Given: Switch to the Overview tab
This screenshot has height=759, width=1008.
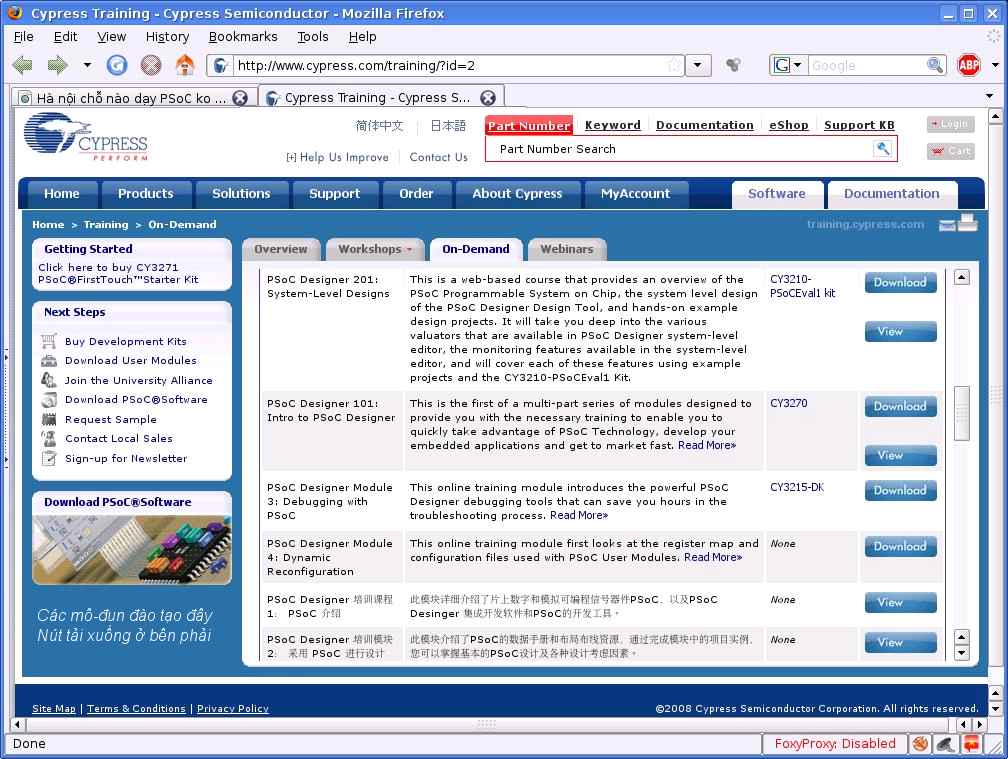Looking at the screenshot, I should 280,249.
